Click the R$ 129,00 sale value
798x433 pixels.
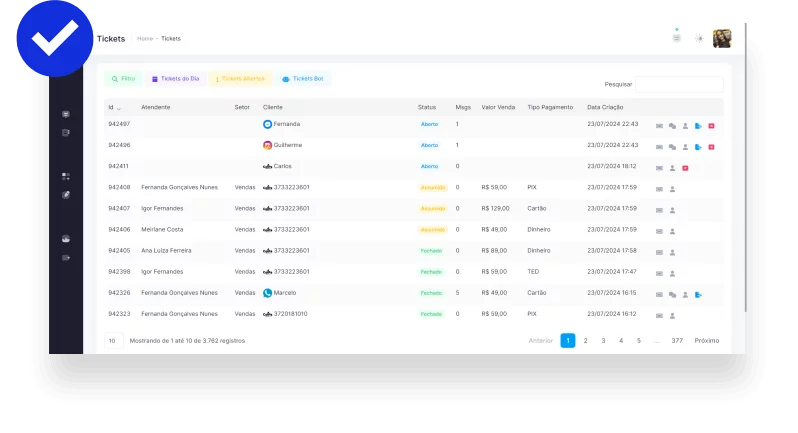pyautogui.click(x=495, y=209)
